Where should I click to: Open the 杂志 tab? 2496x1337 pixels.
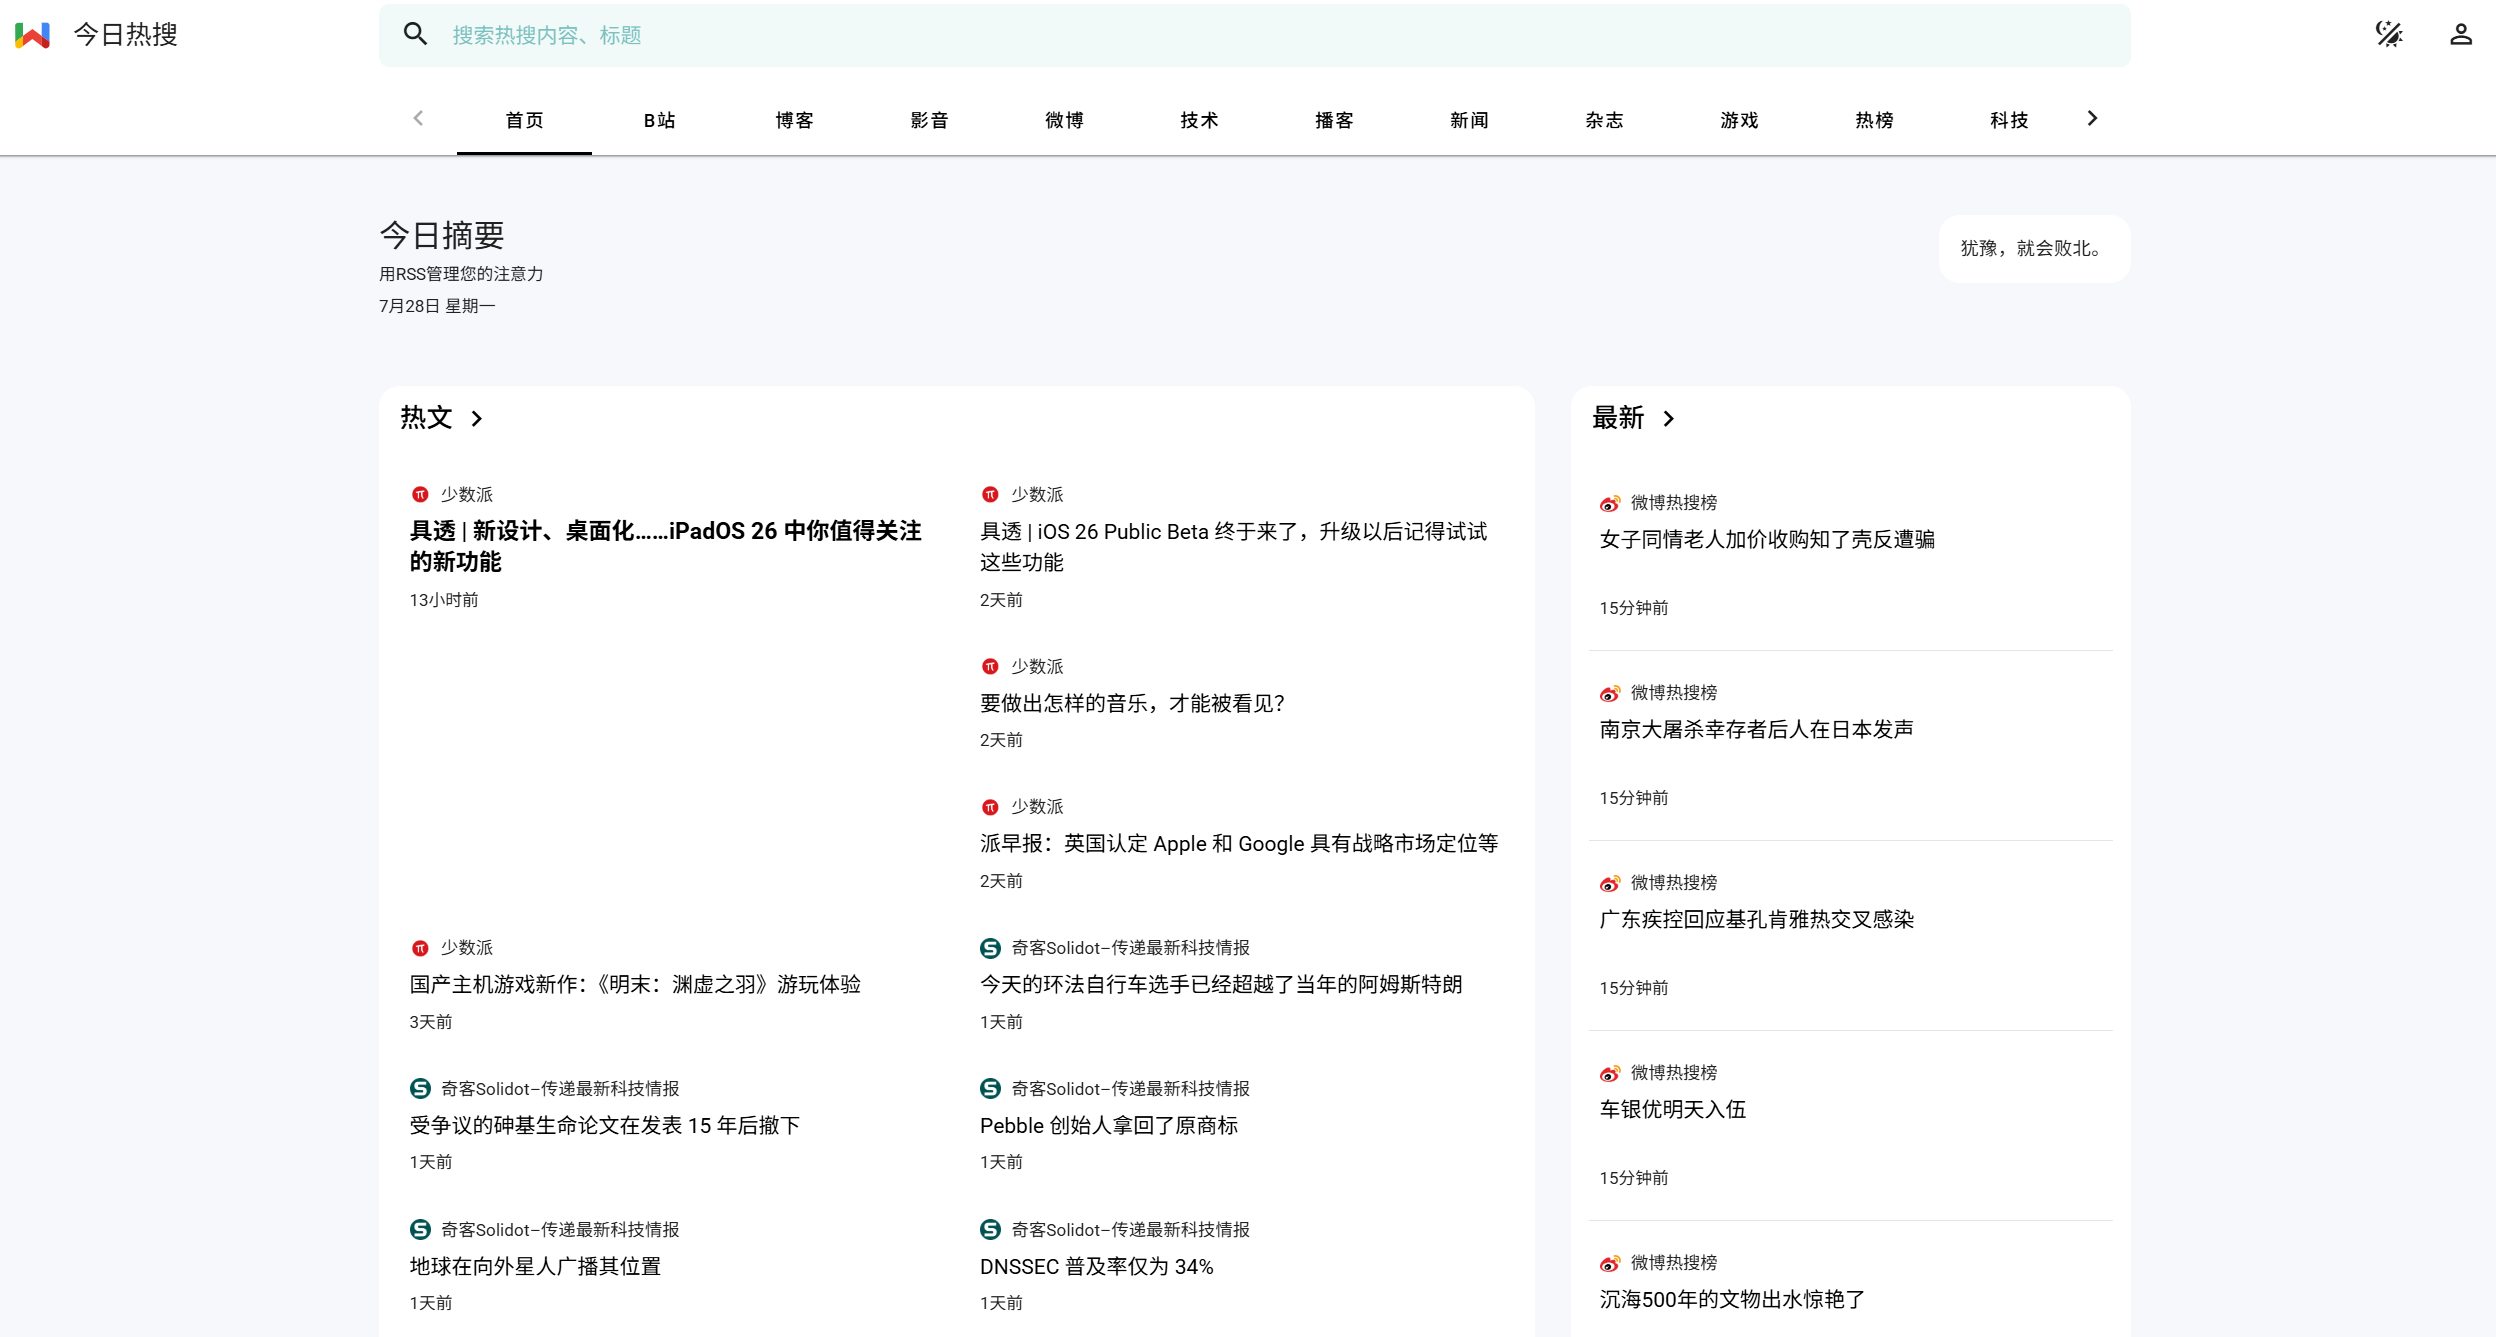tap(1604, 121)
